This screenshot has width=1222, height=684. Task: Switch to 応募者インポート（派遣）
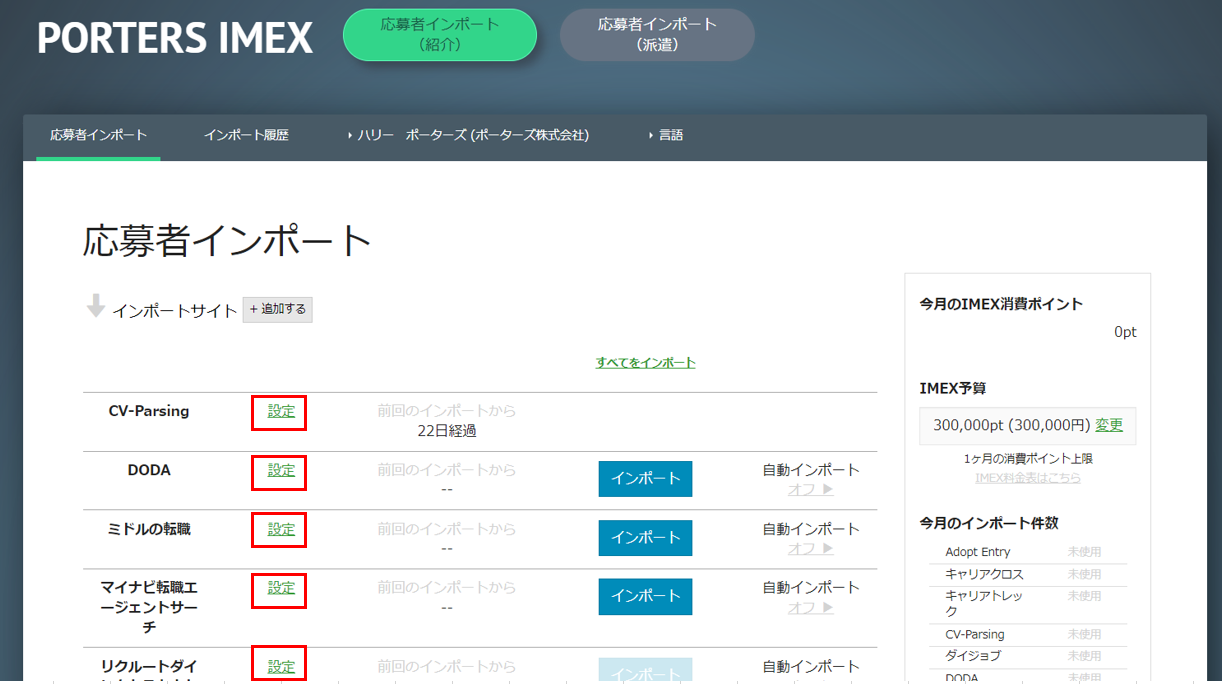point(657,35)
